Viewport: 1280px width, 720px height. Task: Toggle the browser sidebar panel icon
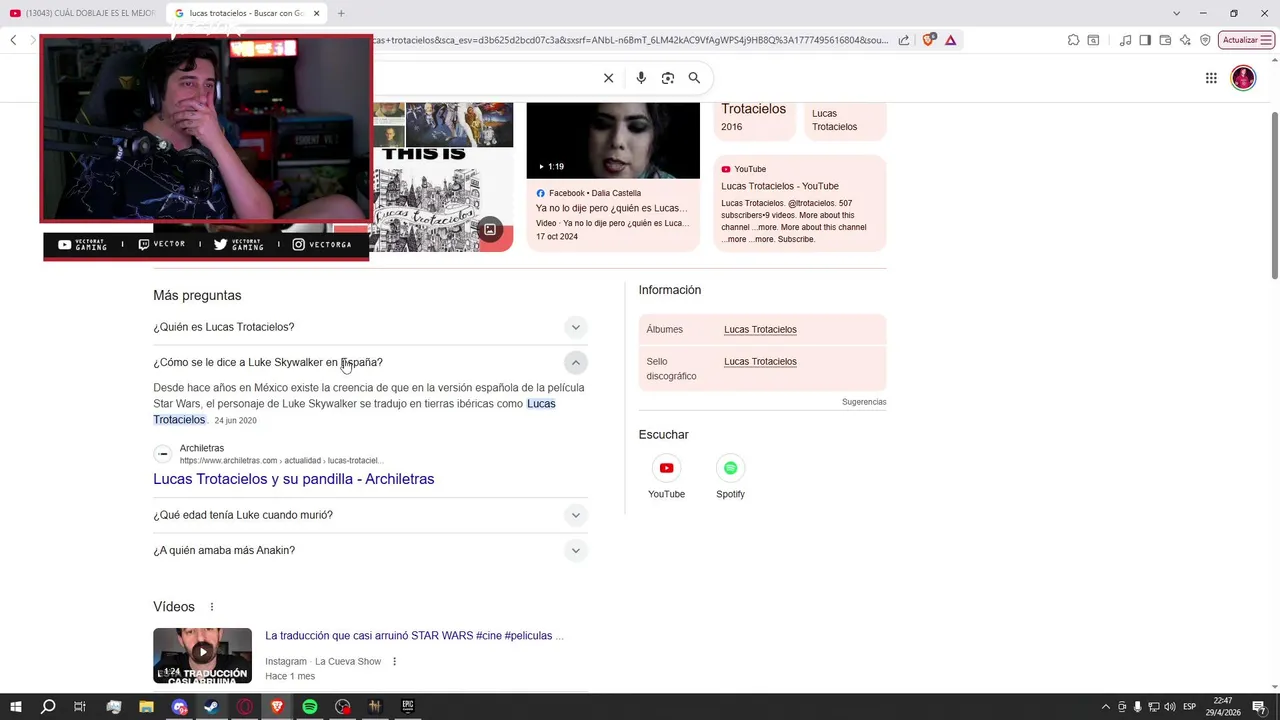pos(1145,40)
